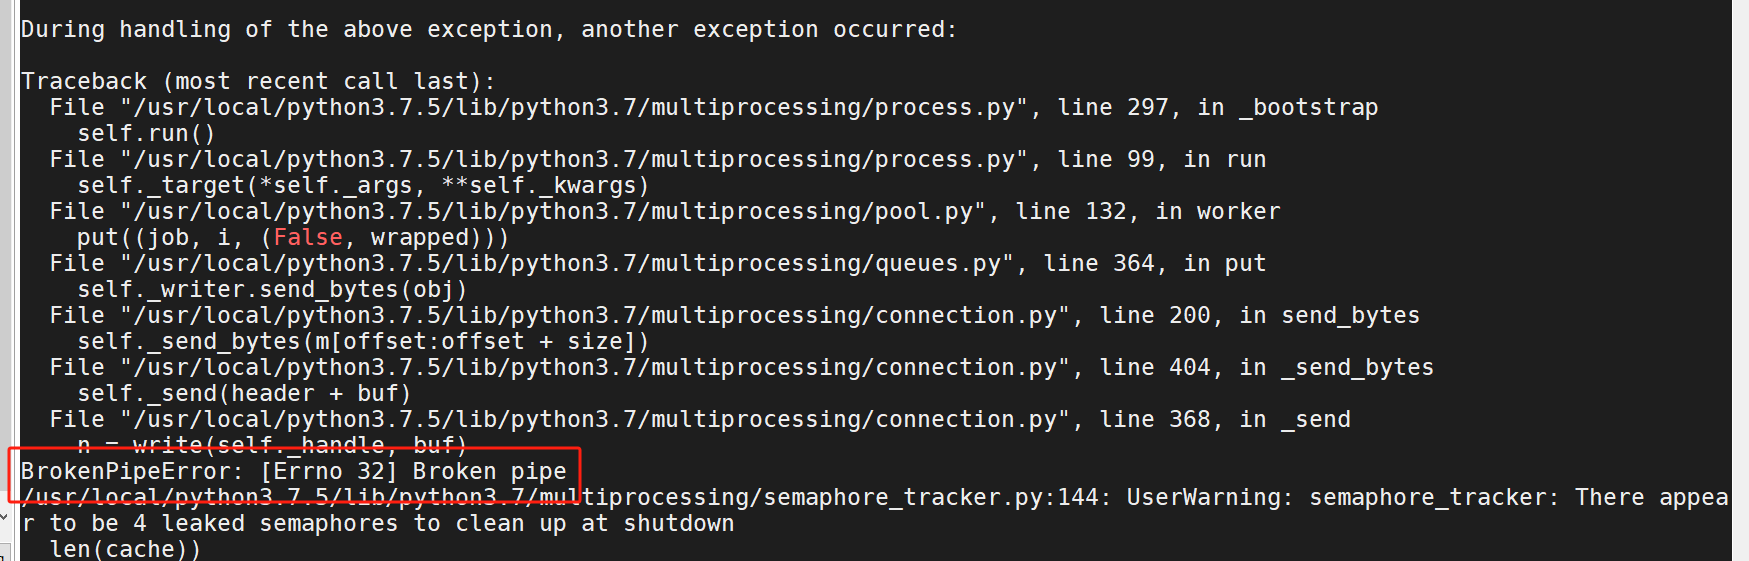This screenshot has width=1749, height=561.
Task: Click the process.py path on line 297
Action: tap(575, 107)
